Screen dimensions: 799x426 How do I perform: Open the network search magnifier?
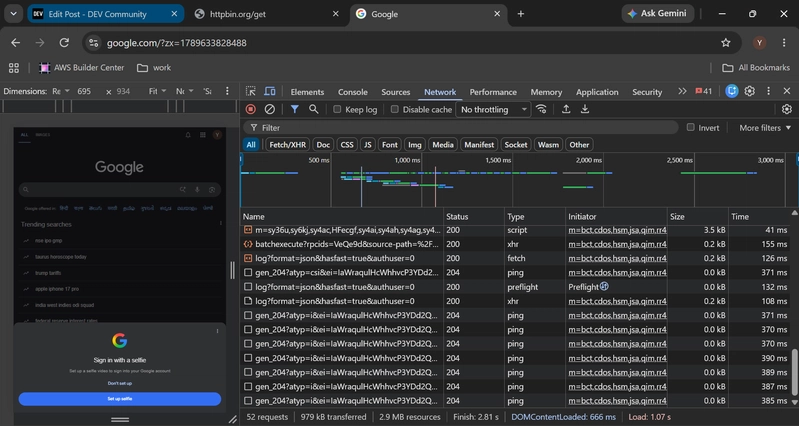pyautogui.click(x=314, y=109)
